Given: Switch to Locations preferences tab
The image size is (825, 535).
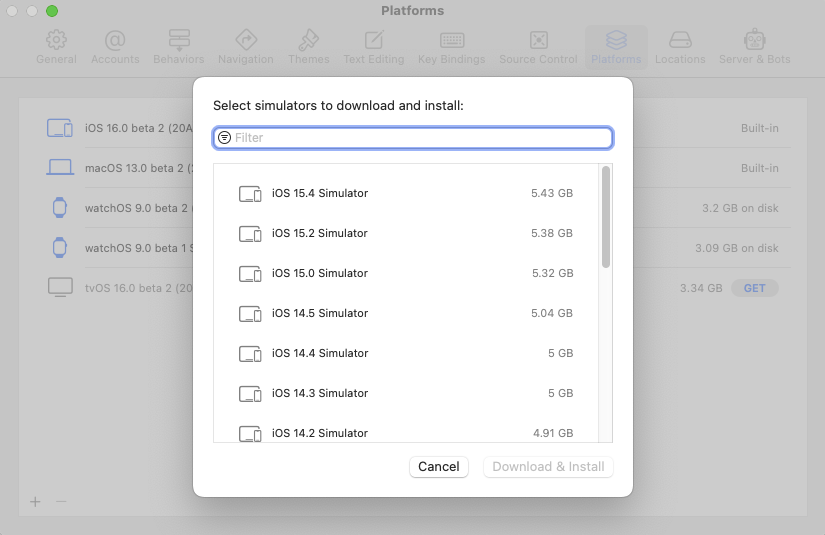Looking at the screenshot, I should tap(680, 46).
